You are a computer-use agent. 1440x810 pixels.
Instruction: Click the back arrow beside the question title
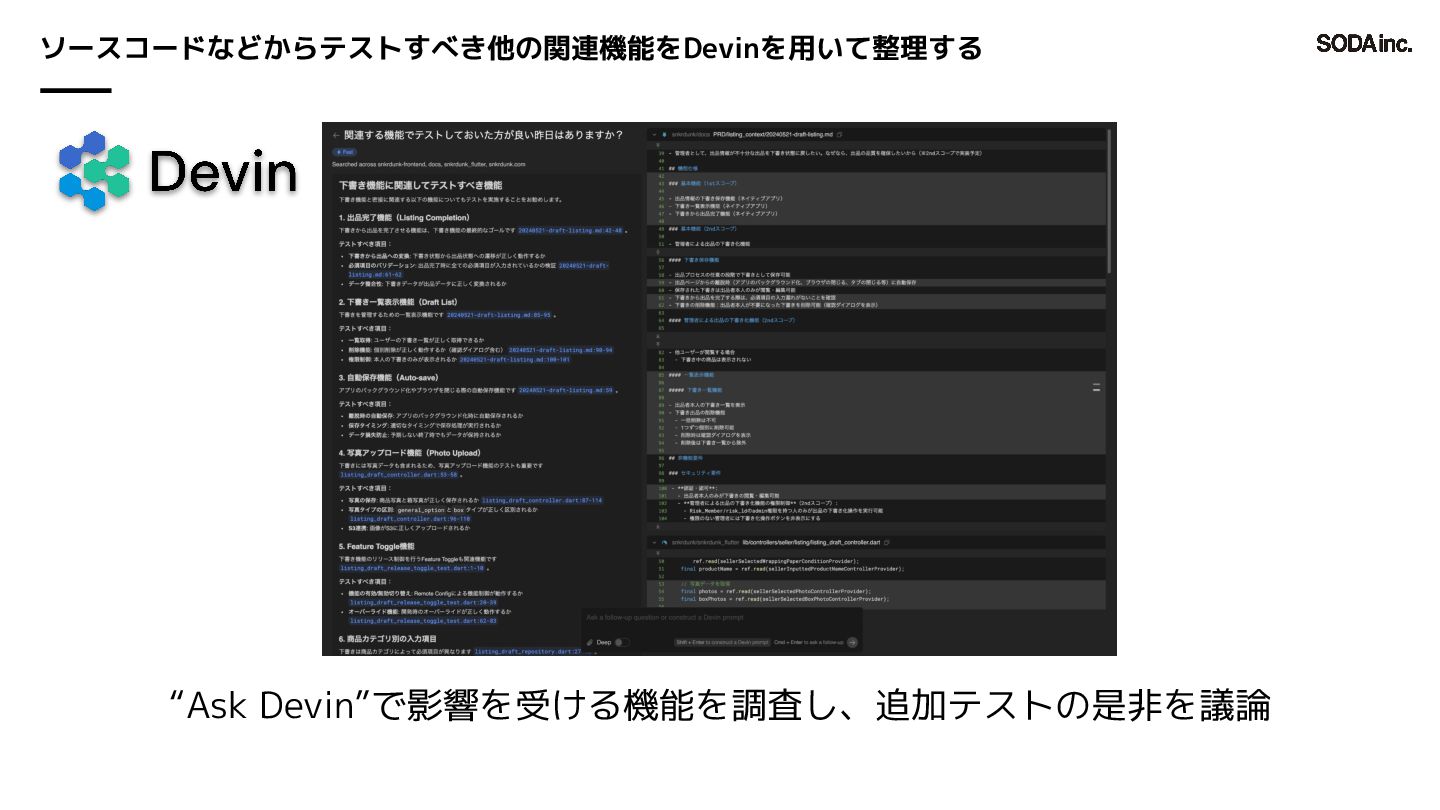[336, 135]
